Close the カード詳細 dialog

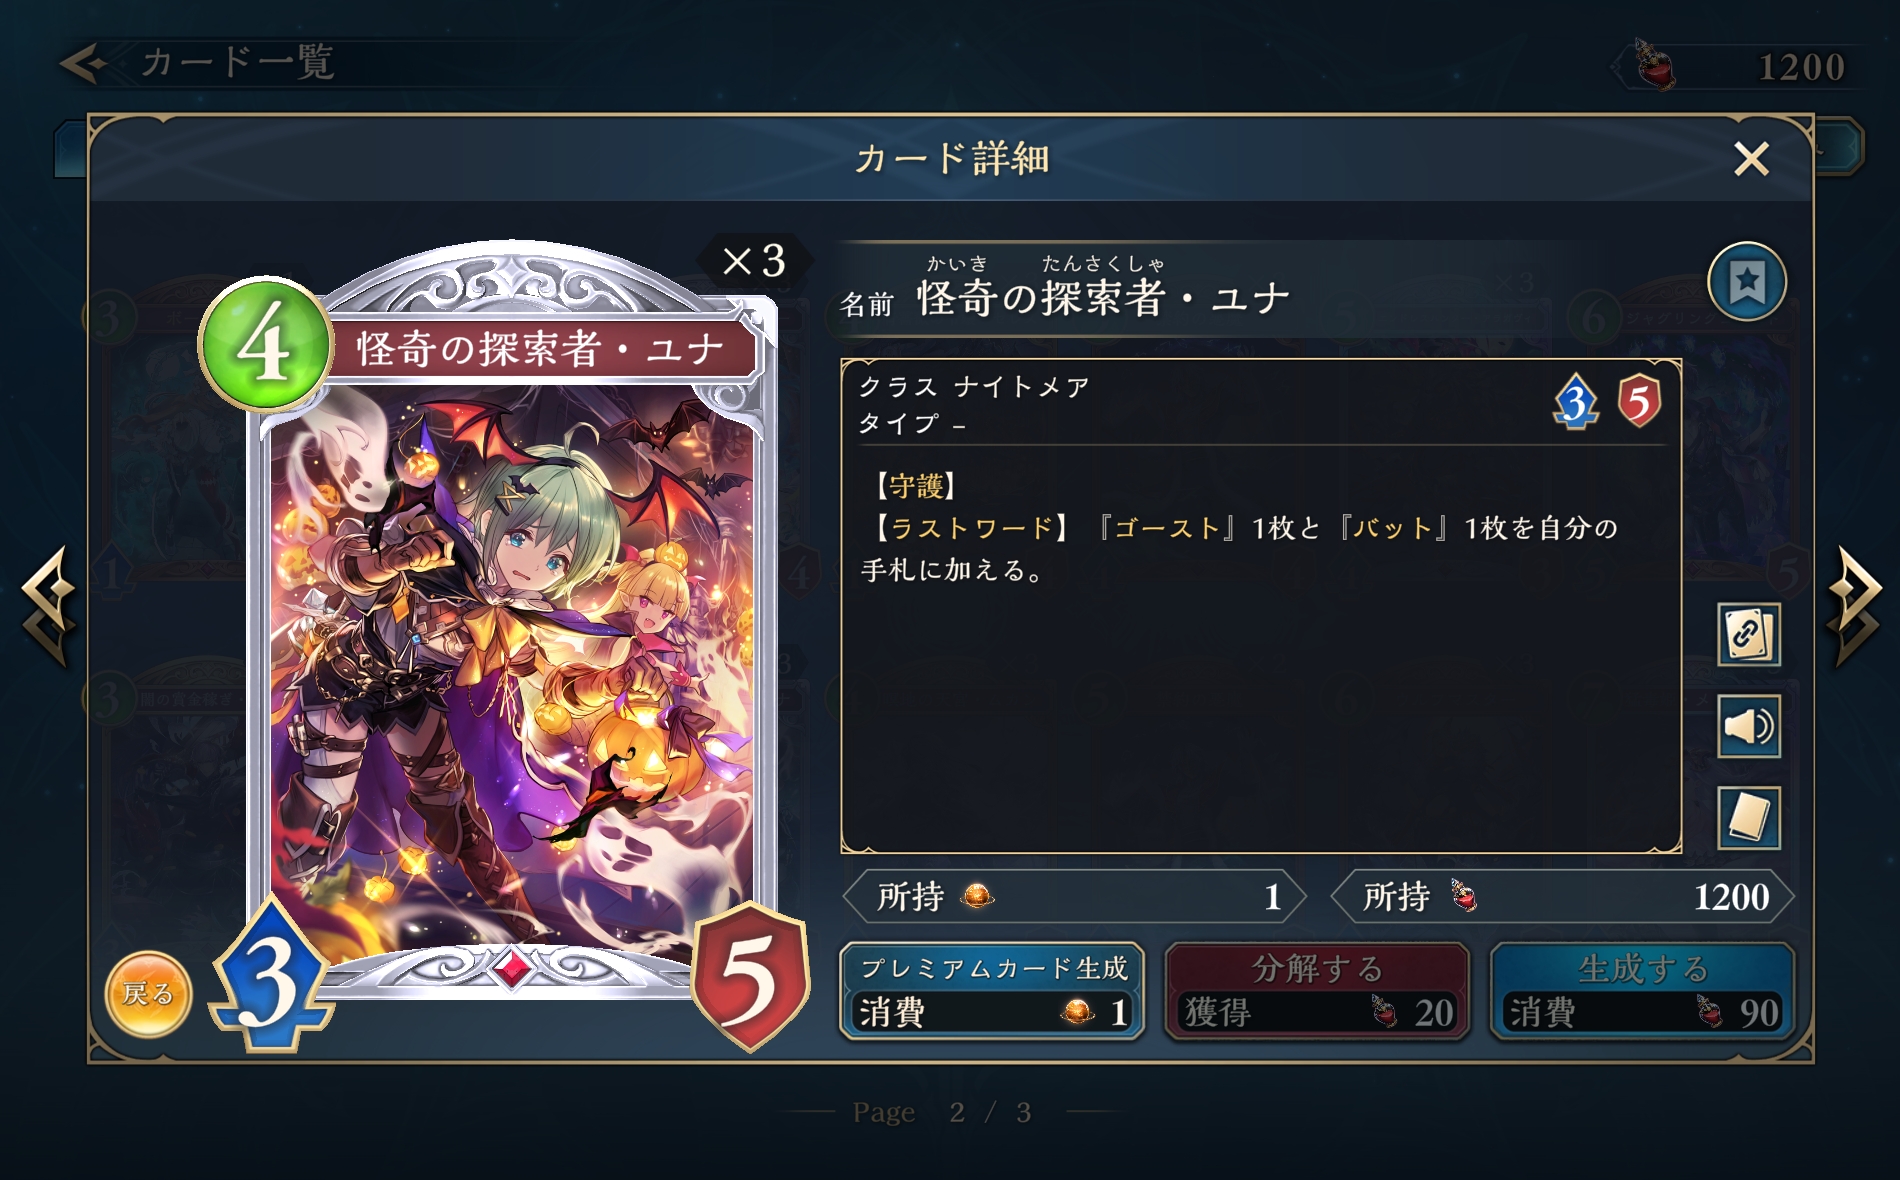pos(1751,159)
